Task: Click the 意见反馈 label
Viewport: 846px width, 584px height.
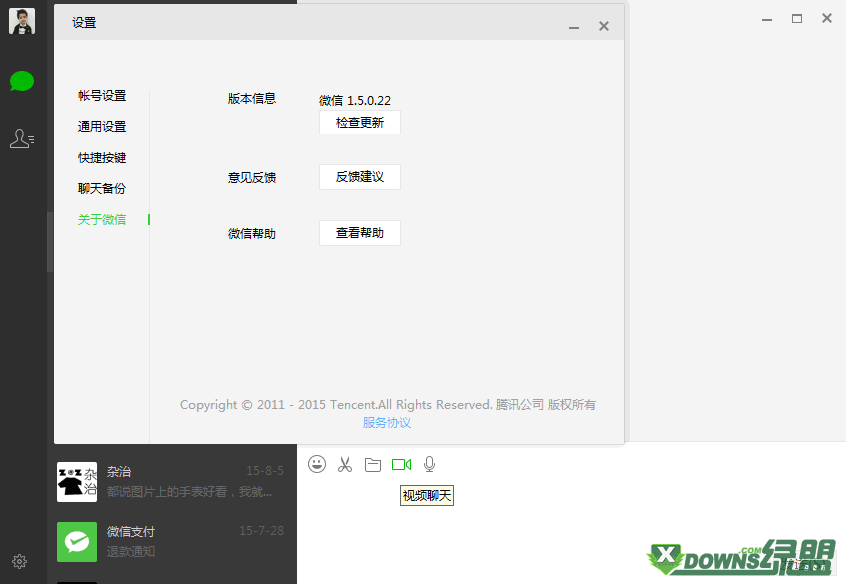Action: [x=252, y=178]
